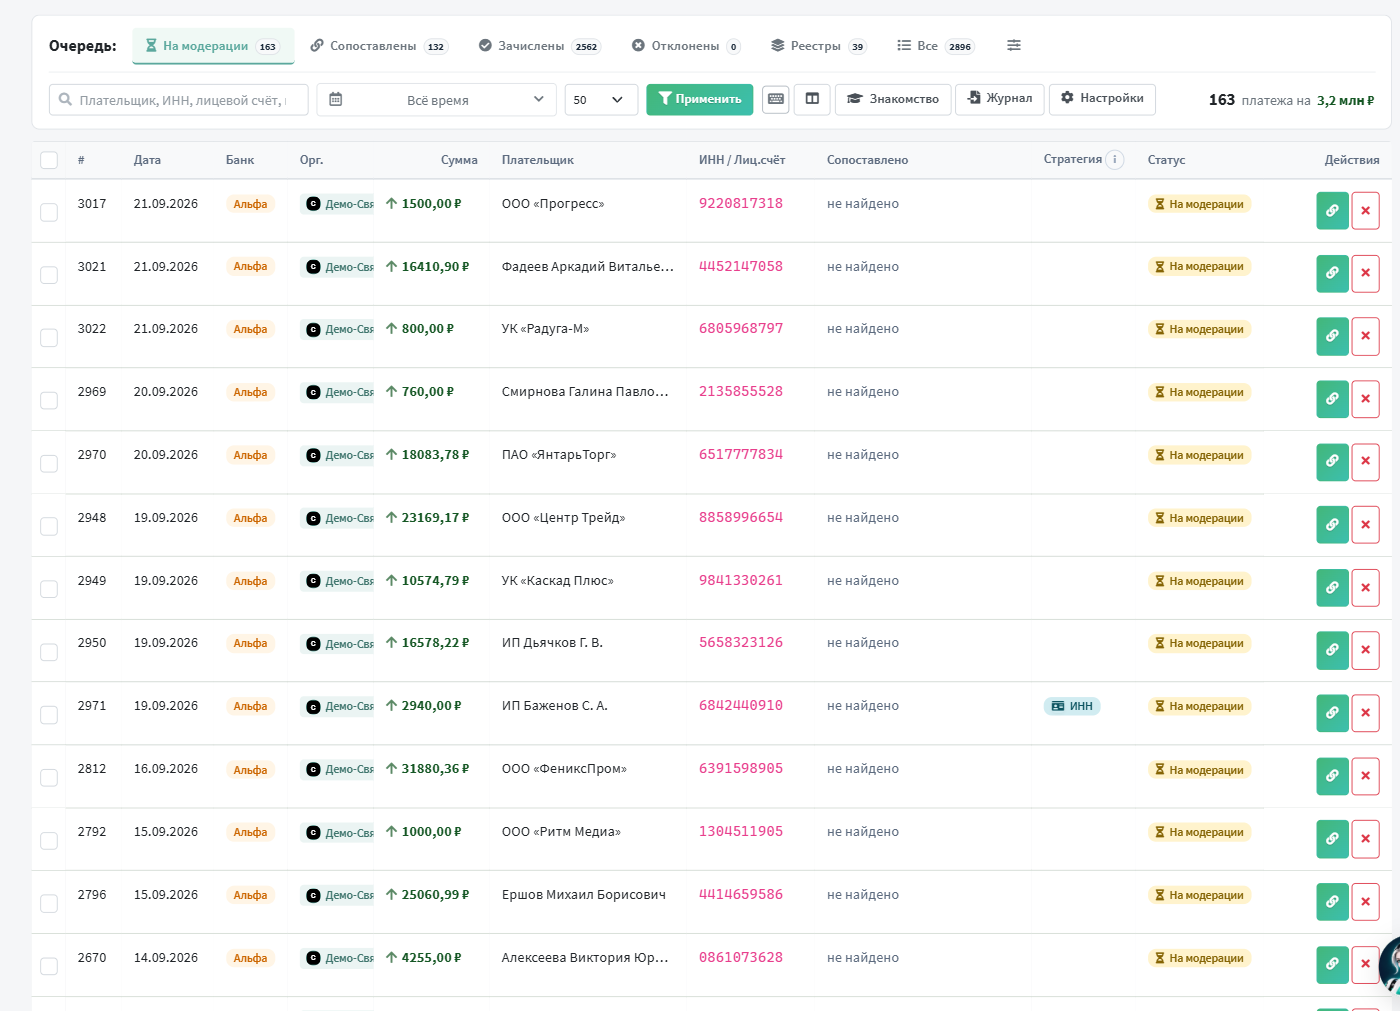Open the Всё время period dropdown
This screenshot has width=1400, height=1011.
436,100
